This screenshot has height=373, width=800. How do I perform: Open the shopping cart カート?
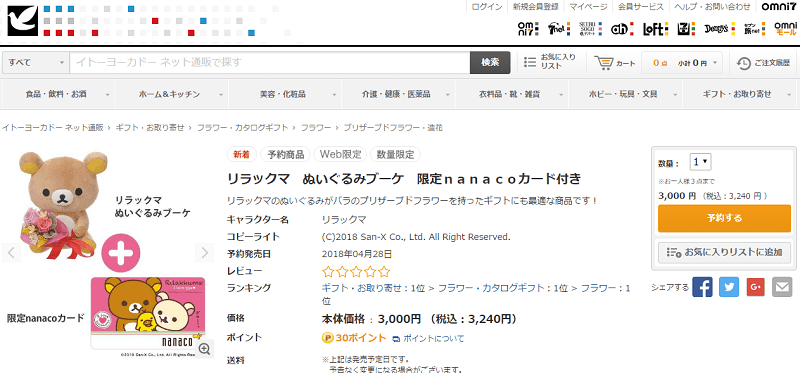pos(615,63)
